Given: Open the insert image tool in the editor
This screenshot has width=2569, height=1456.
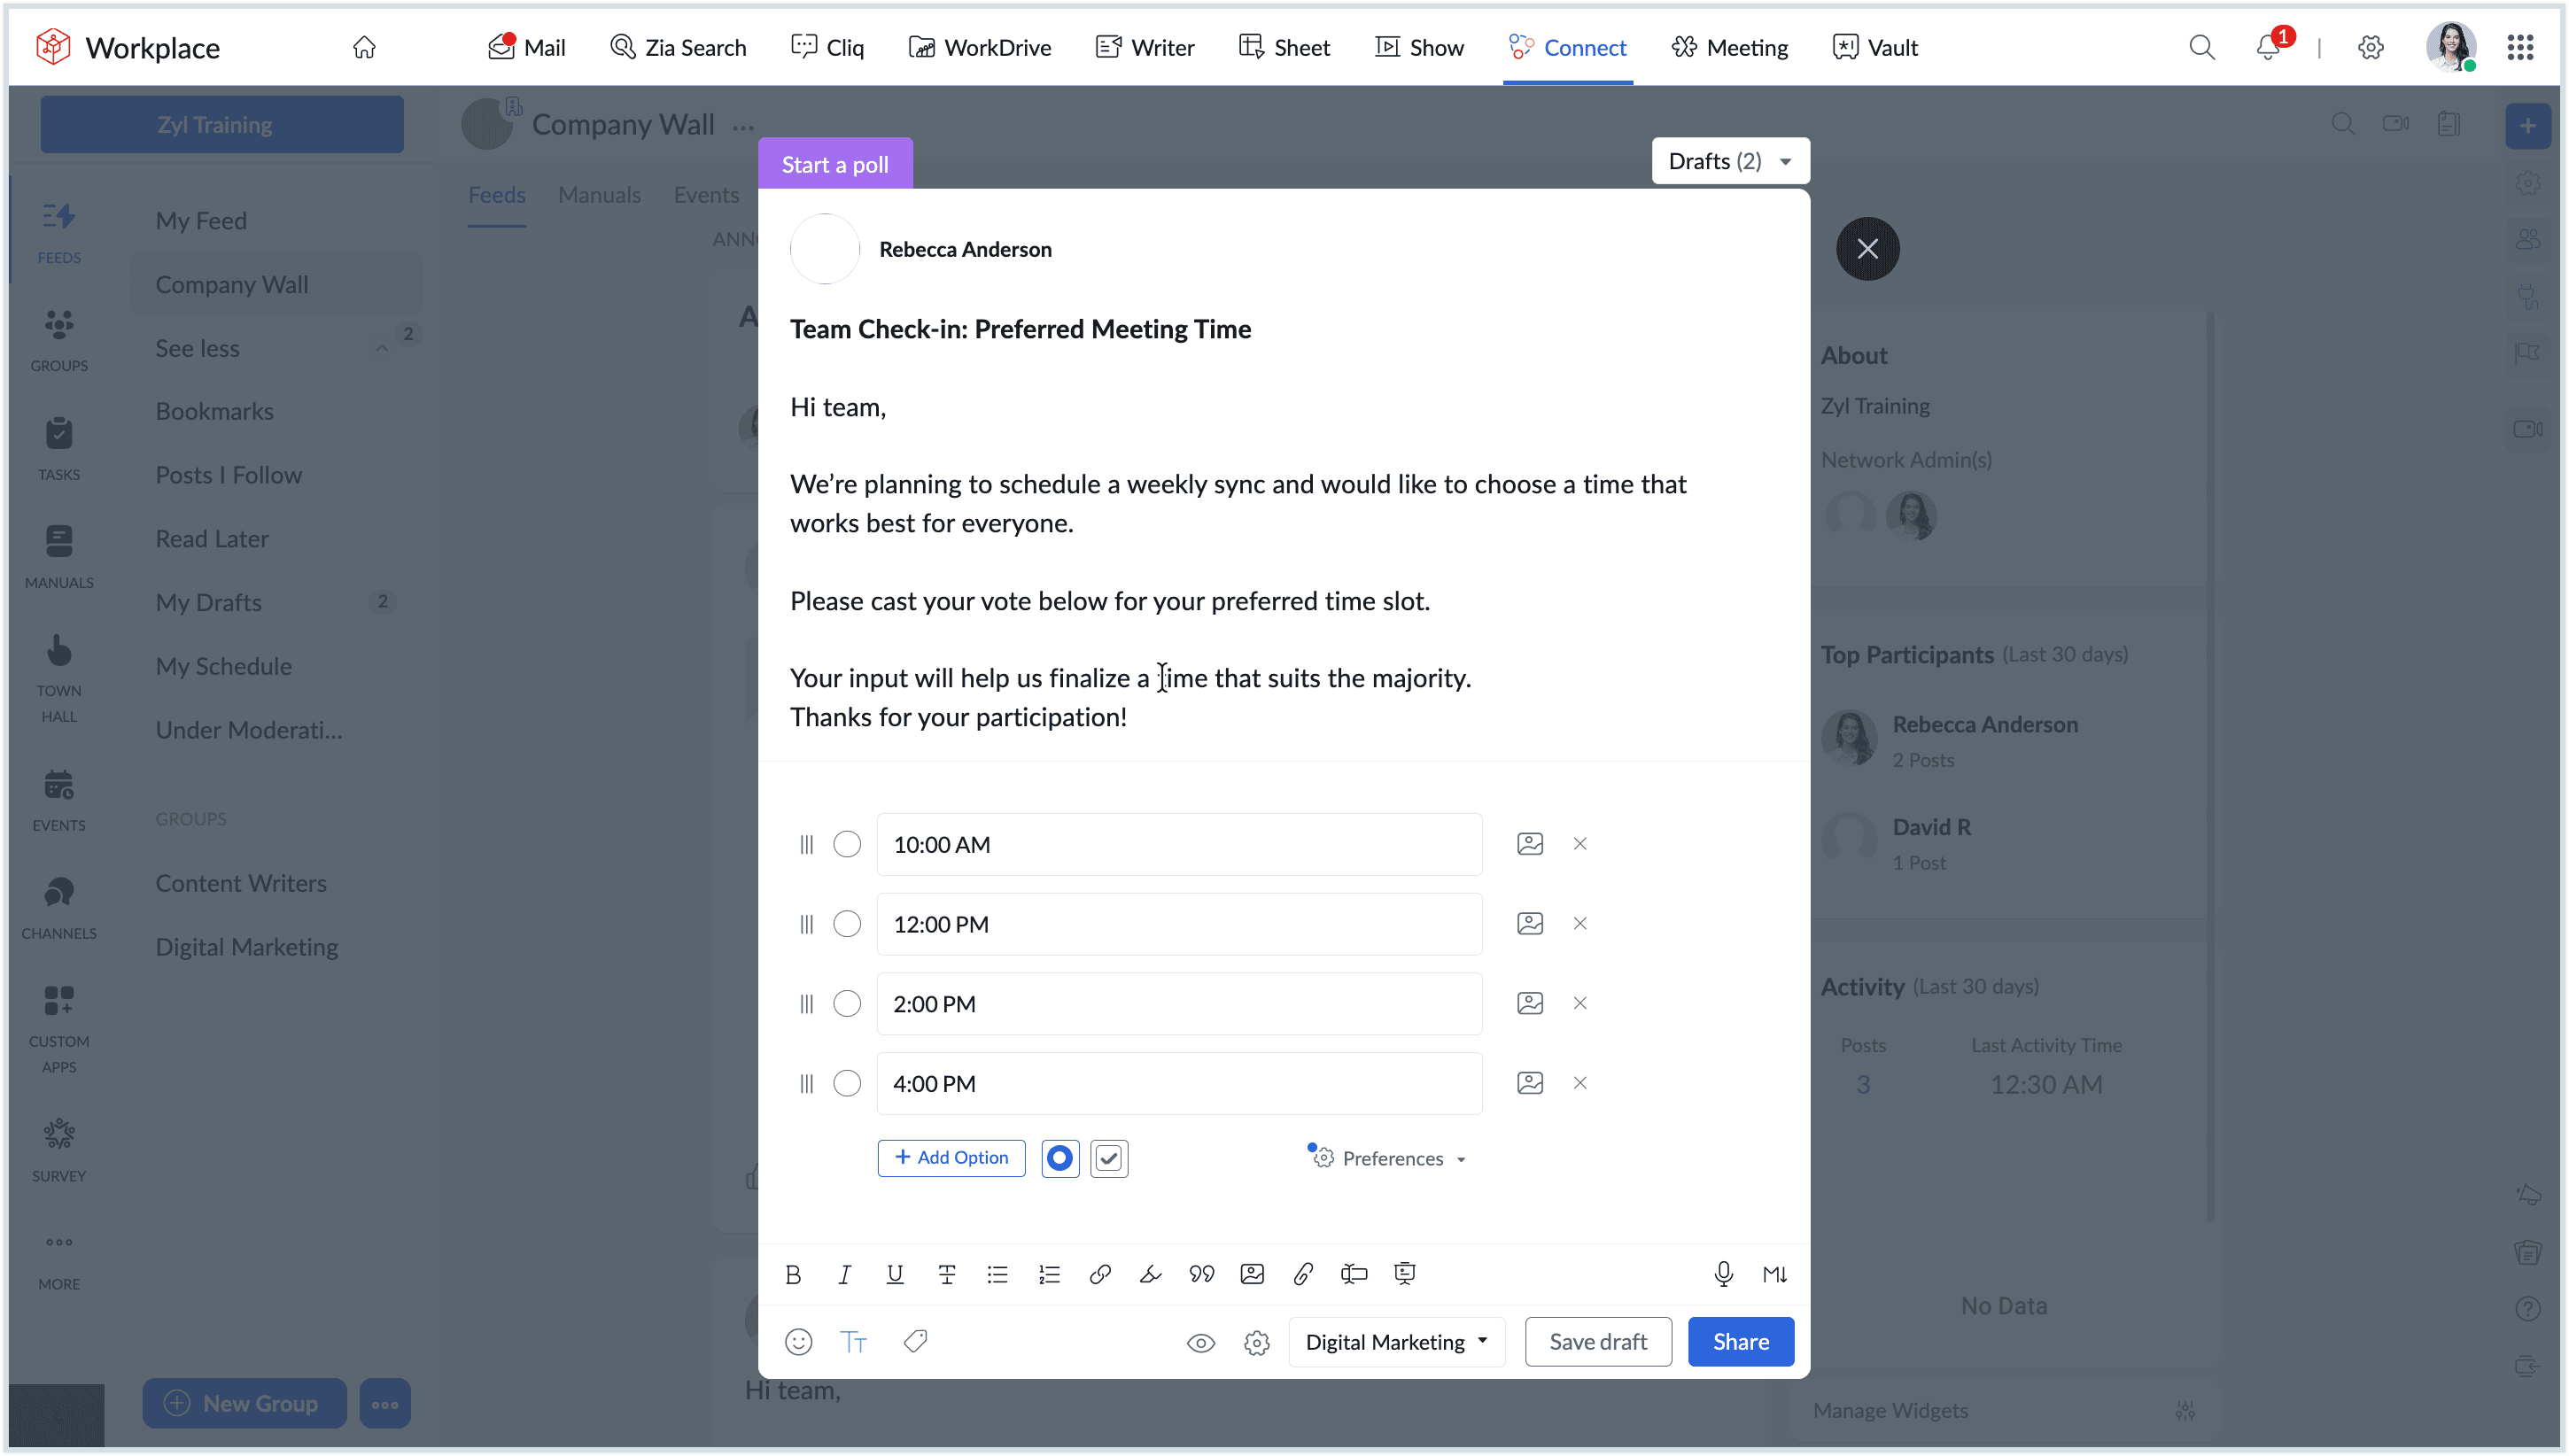Looking at the screenshot, I should click(1251, 1274).
